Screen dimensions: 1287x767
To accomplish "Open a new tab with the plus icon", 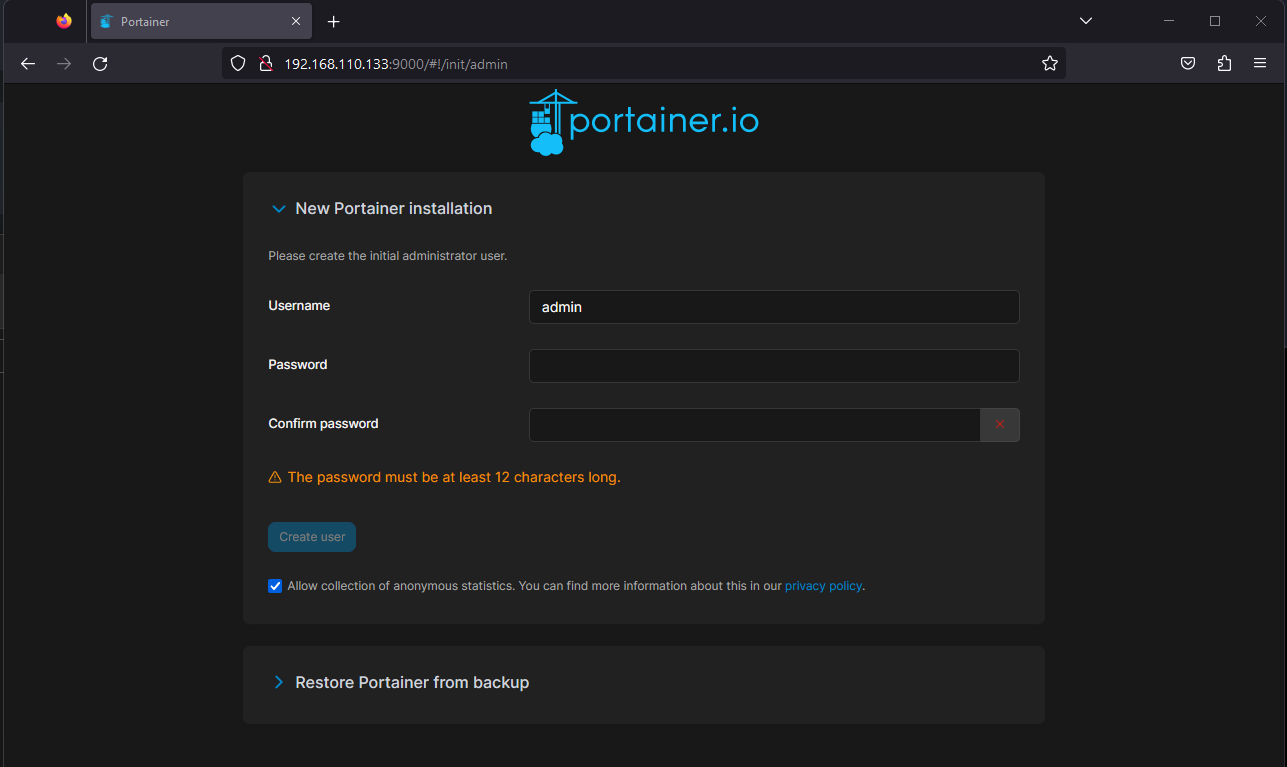I will pos(334,21).
